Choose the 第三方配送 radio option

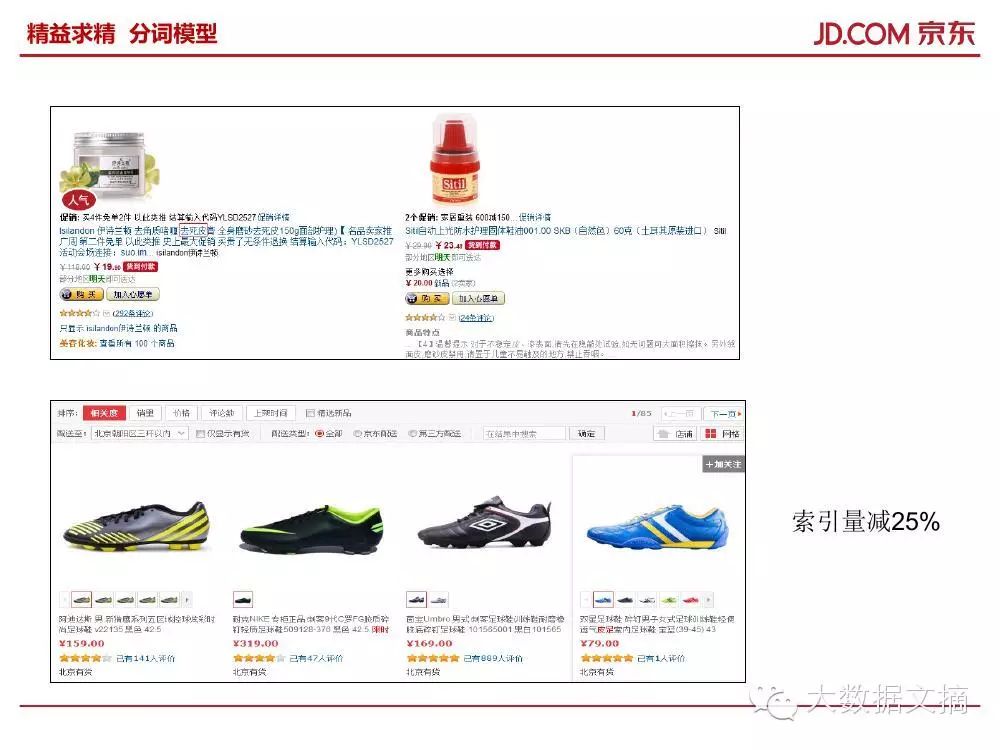413,434
